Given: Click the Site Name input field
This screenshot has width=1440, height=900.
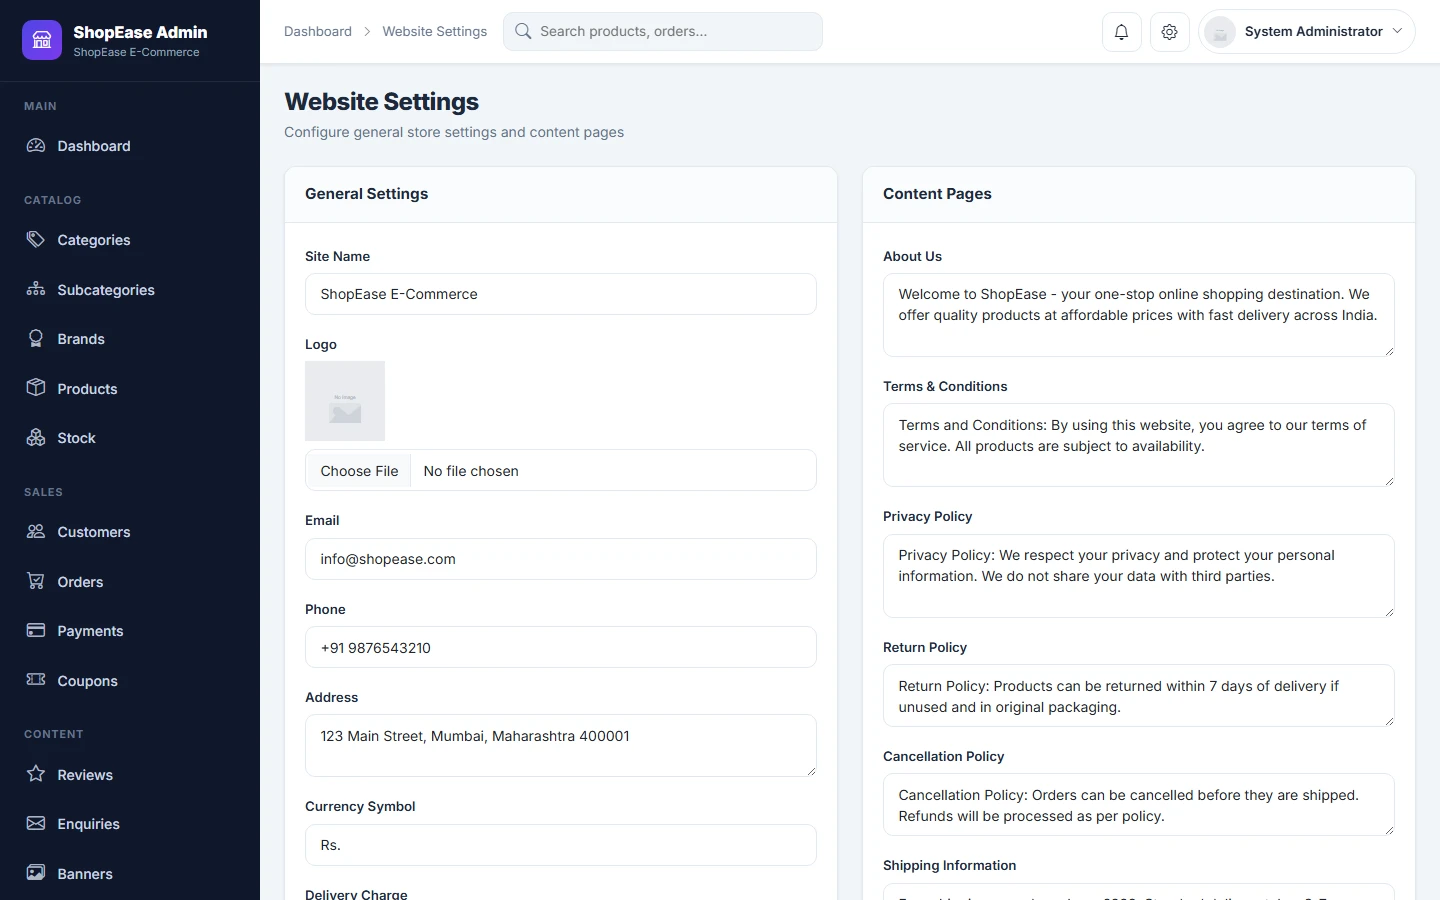Looking at the screenshot, I should coord(561,294).
